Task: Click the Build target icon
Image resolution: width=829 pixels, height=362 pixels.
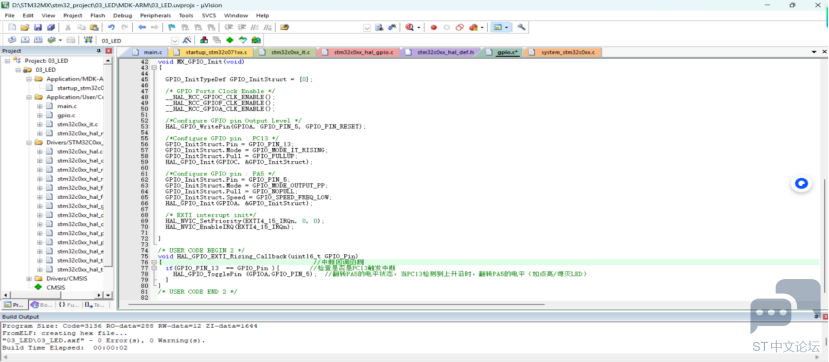Action: pos(25,40)
